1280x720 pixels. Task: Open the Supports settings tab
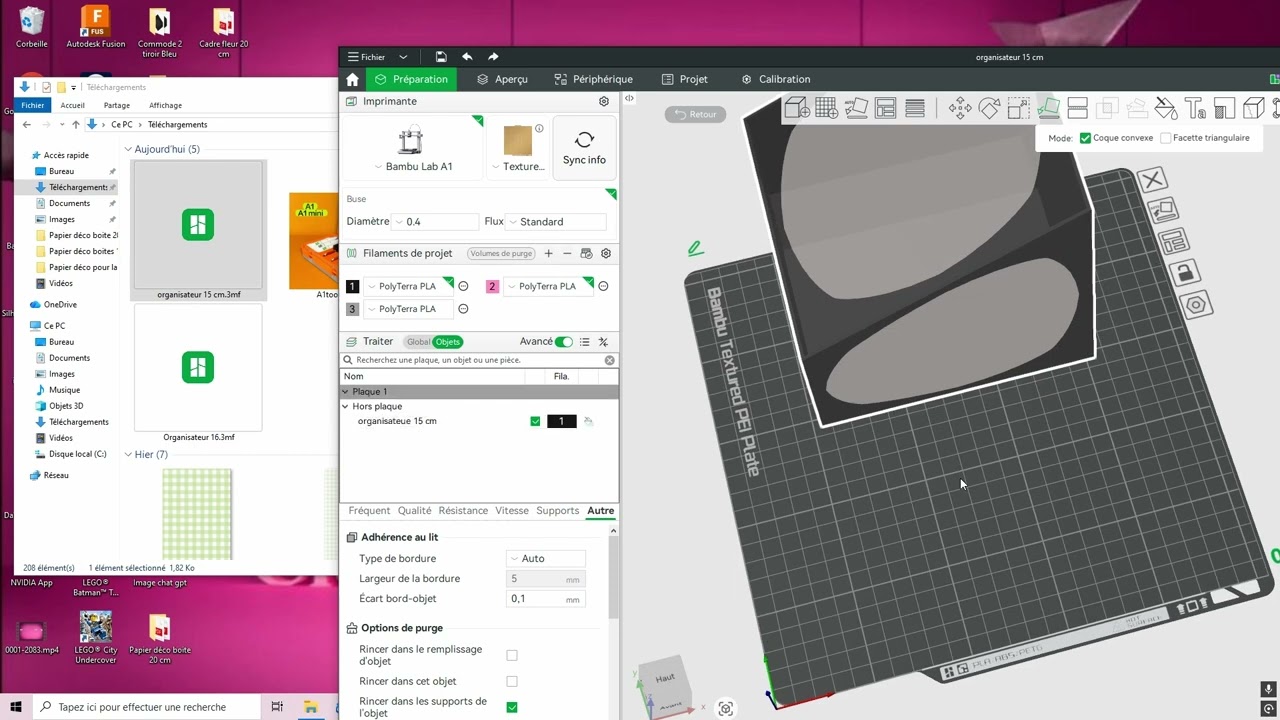[557, 511]
